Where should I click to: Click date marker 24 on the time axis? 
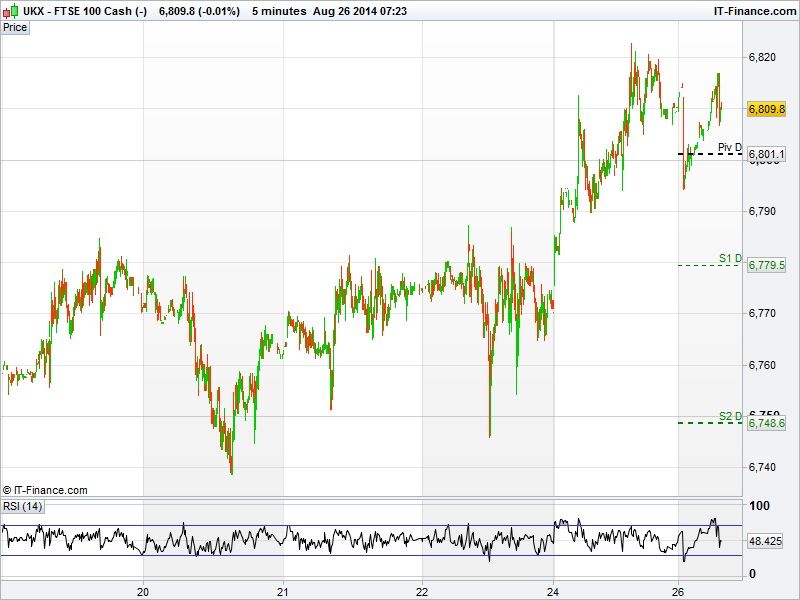click(x=553, y=590)
